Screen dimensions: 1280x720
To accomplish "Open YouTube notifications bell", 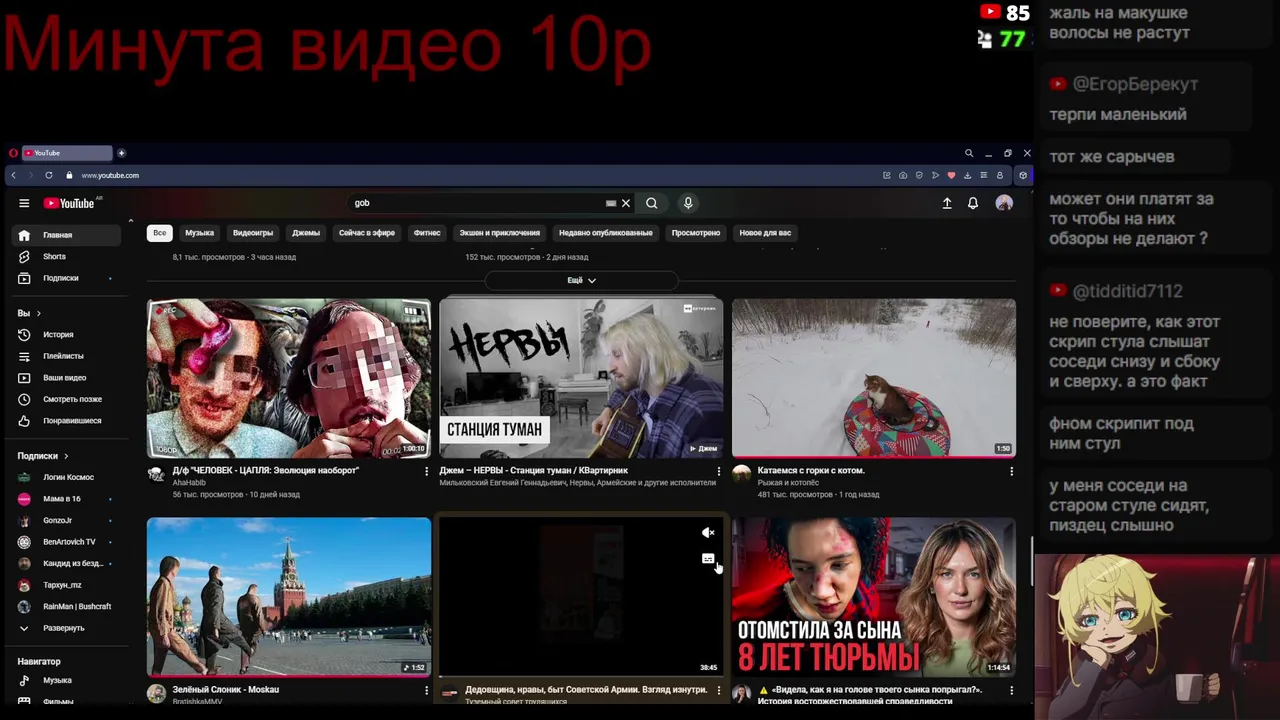I will tap(973, 203).
